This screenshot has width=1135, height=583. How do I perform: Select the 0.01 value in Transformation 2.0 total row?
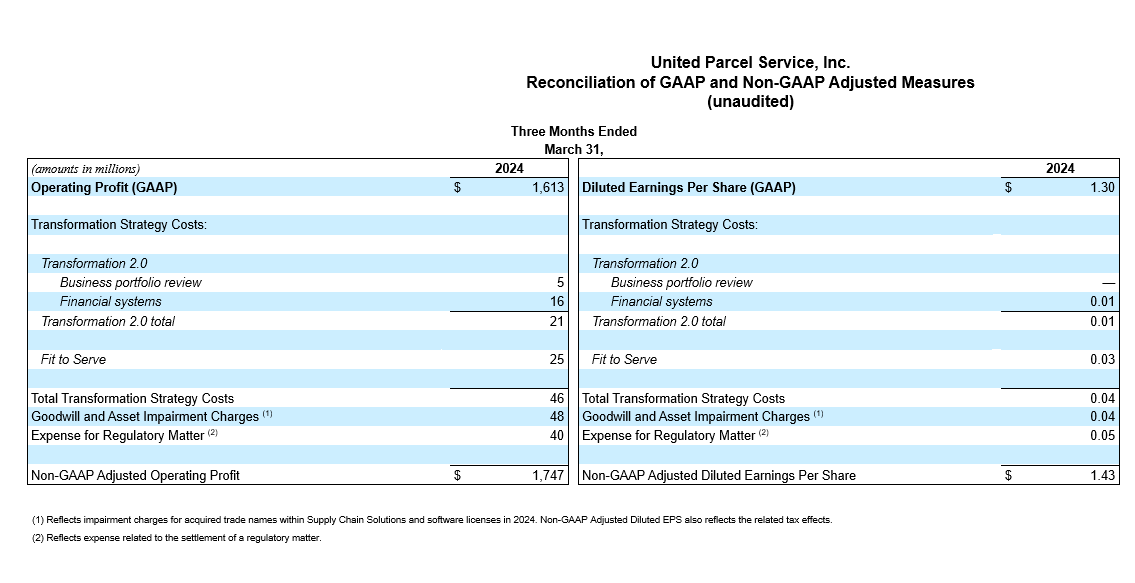[x=1102, y=321]
